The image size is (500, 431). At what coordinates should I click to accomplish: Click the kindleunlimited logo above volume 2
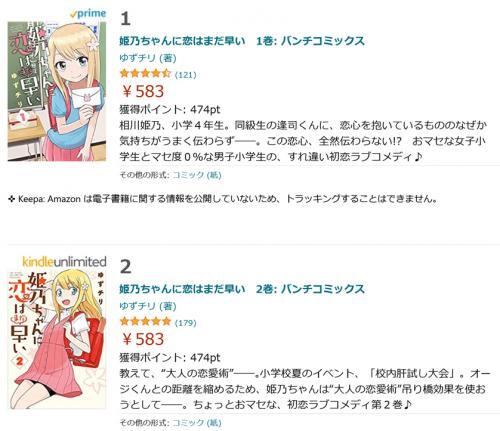point(64,262)
